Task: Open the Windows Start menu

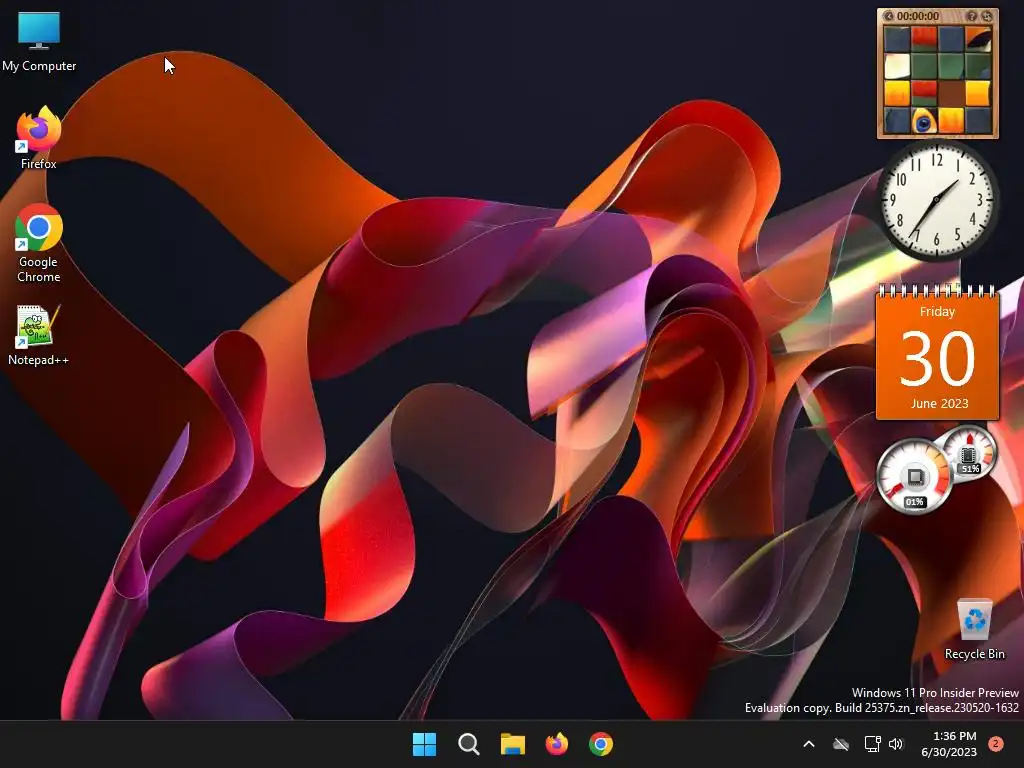Action: pyautogui.click(x=424, y=744)
